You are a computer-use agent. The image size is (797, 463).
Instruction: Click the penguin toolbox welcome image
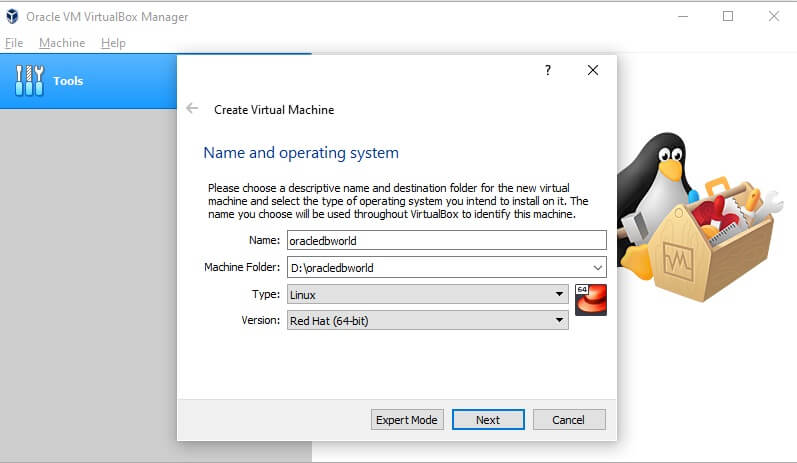click(699, 218)
